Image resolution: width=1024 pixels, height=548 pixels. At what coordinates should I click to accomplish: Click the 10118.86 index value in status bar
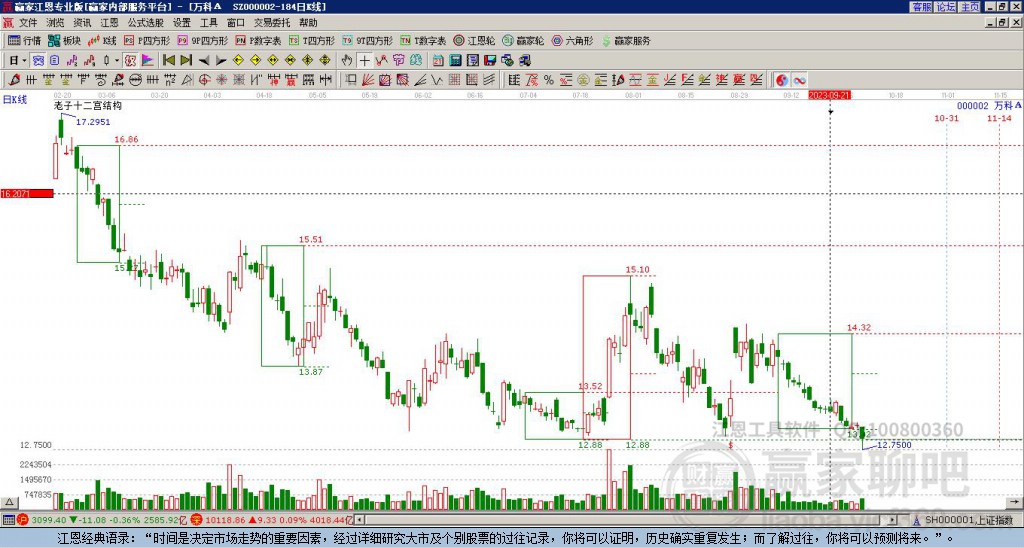pos(226,520)
